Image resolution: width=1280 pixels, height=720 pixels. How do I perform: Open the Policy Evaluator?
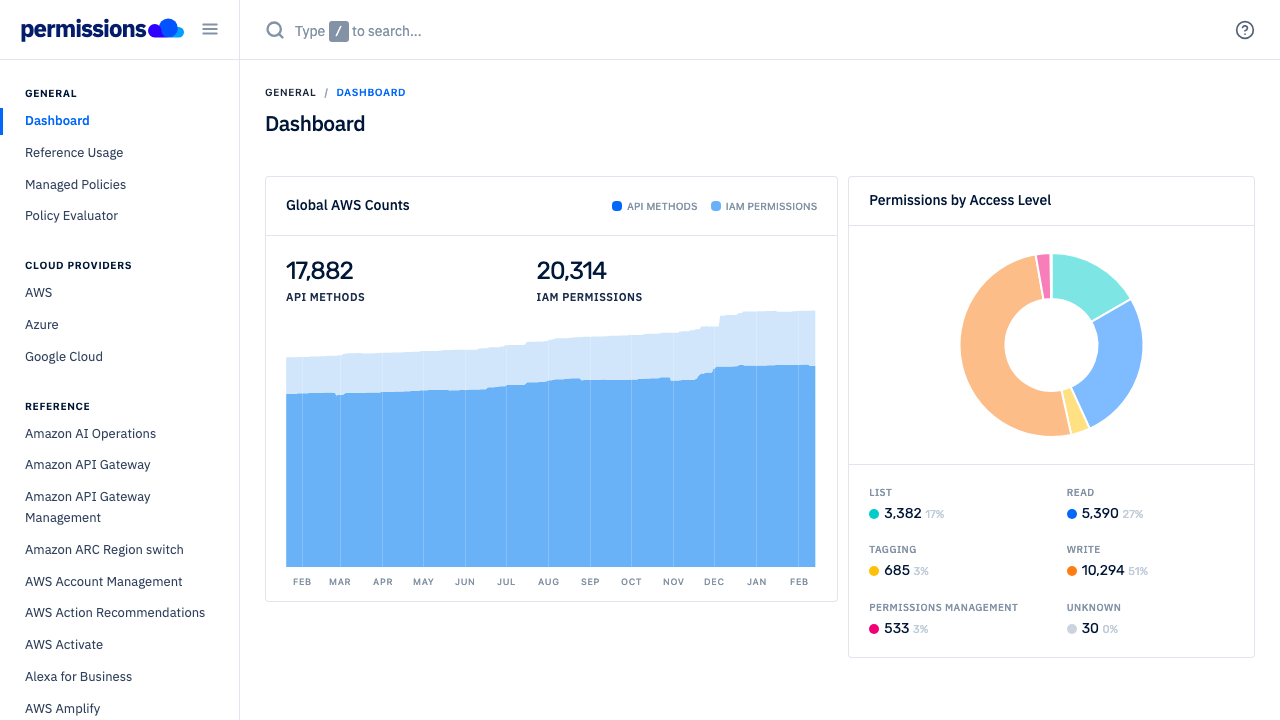click(x=71, y=216)
